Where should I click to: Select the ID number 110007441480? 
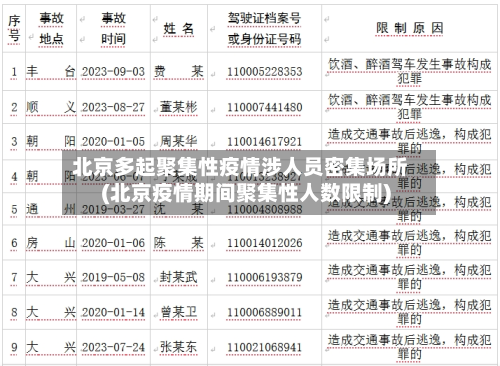click(x=265, y=107)
